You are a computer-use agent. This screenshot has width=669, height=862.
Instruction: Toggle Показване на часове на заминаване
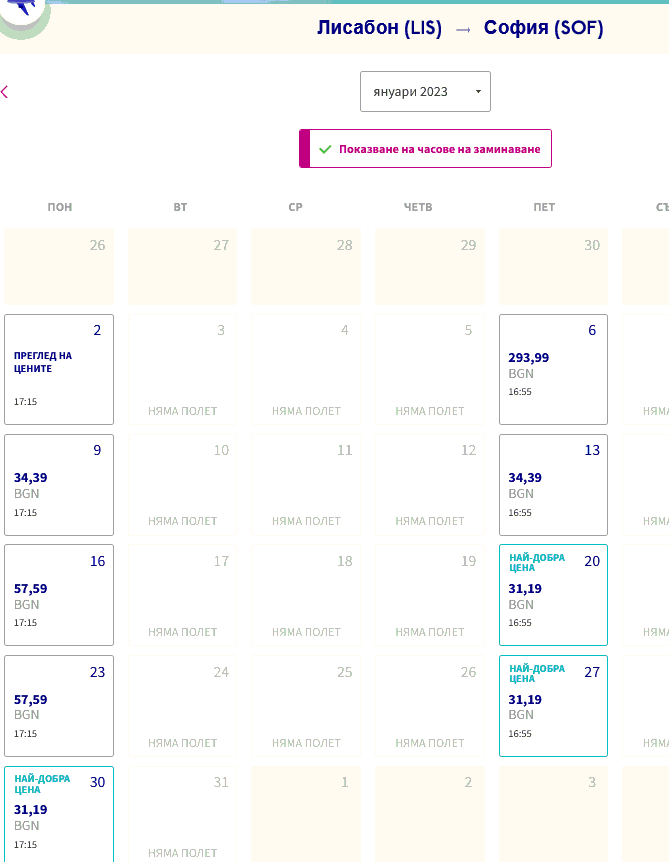pyautogui.click(x=425, y=149)
